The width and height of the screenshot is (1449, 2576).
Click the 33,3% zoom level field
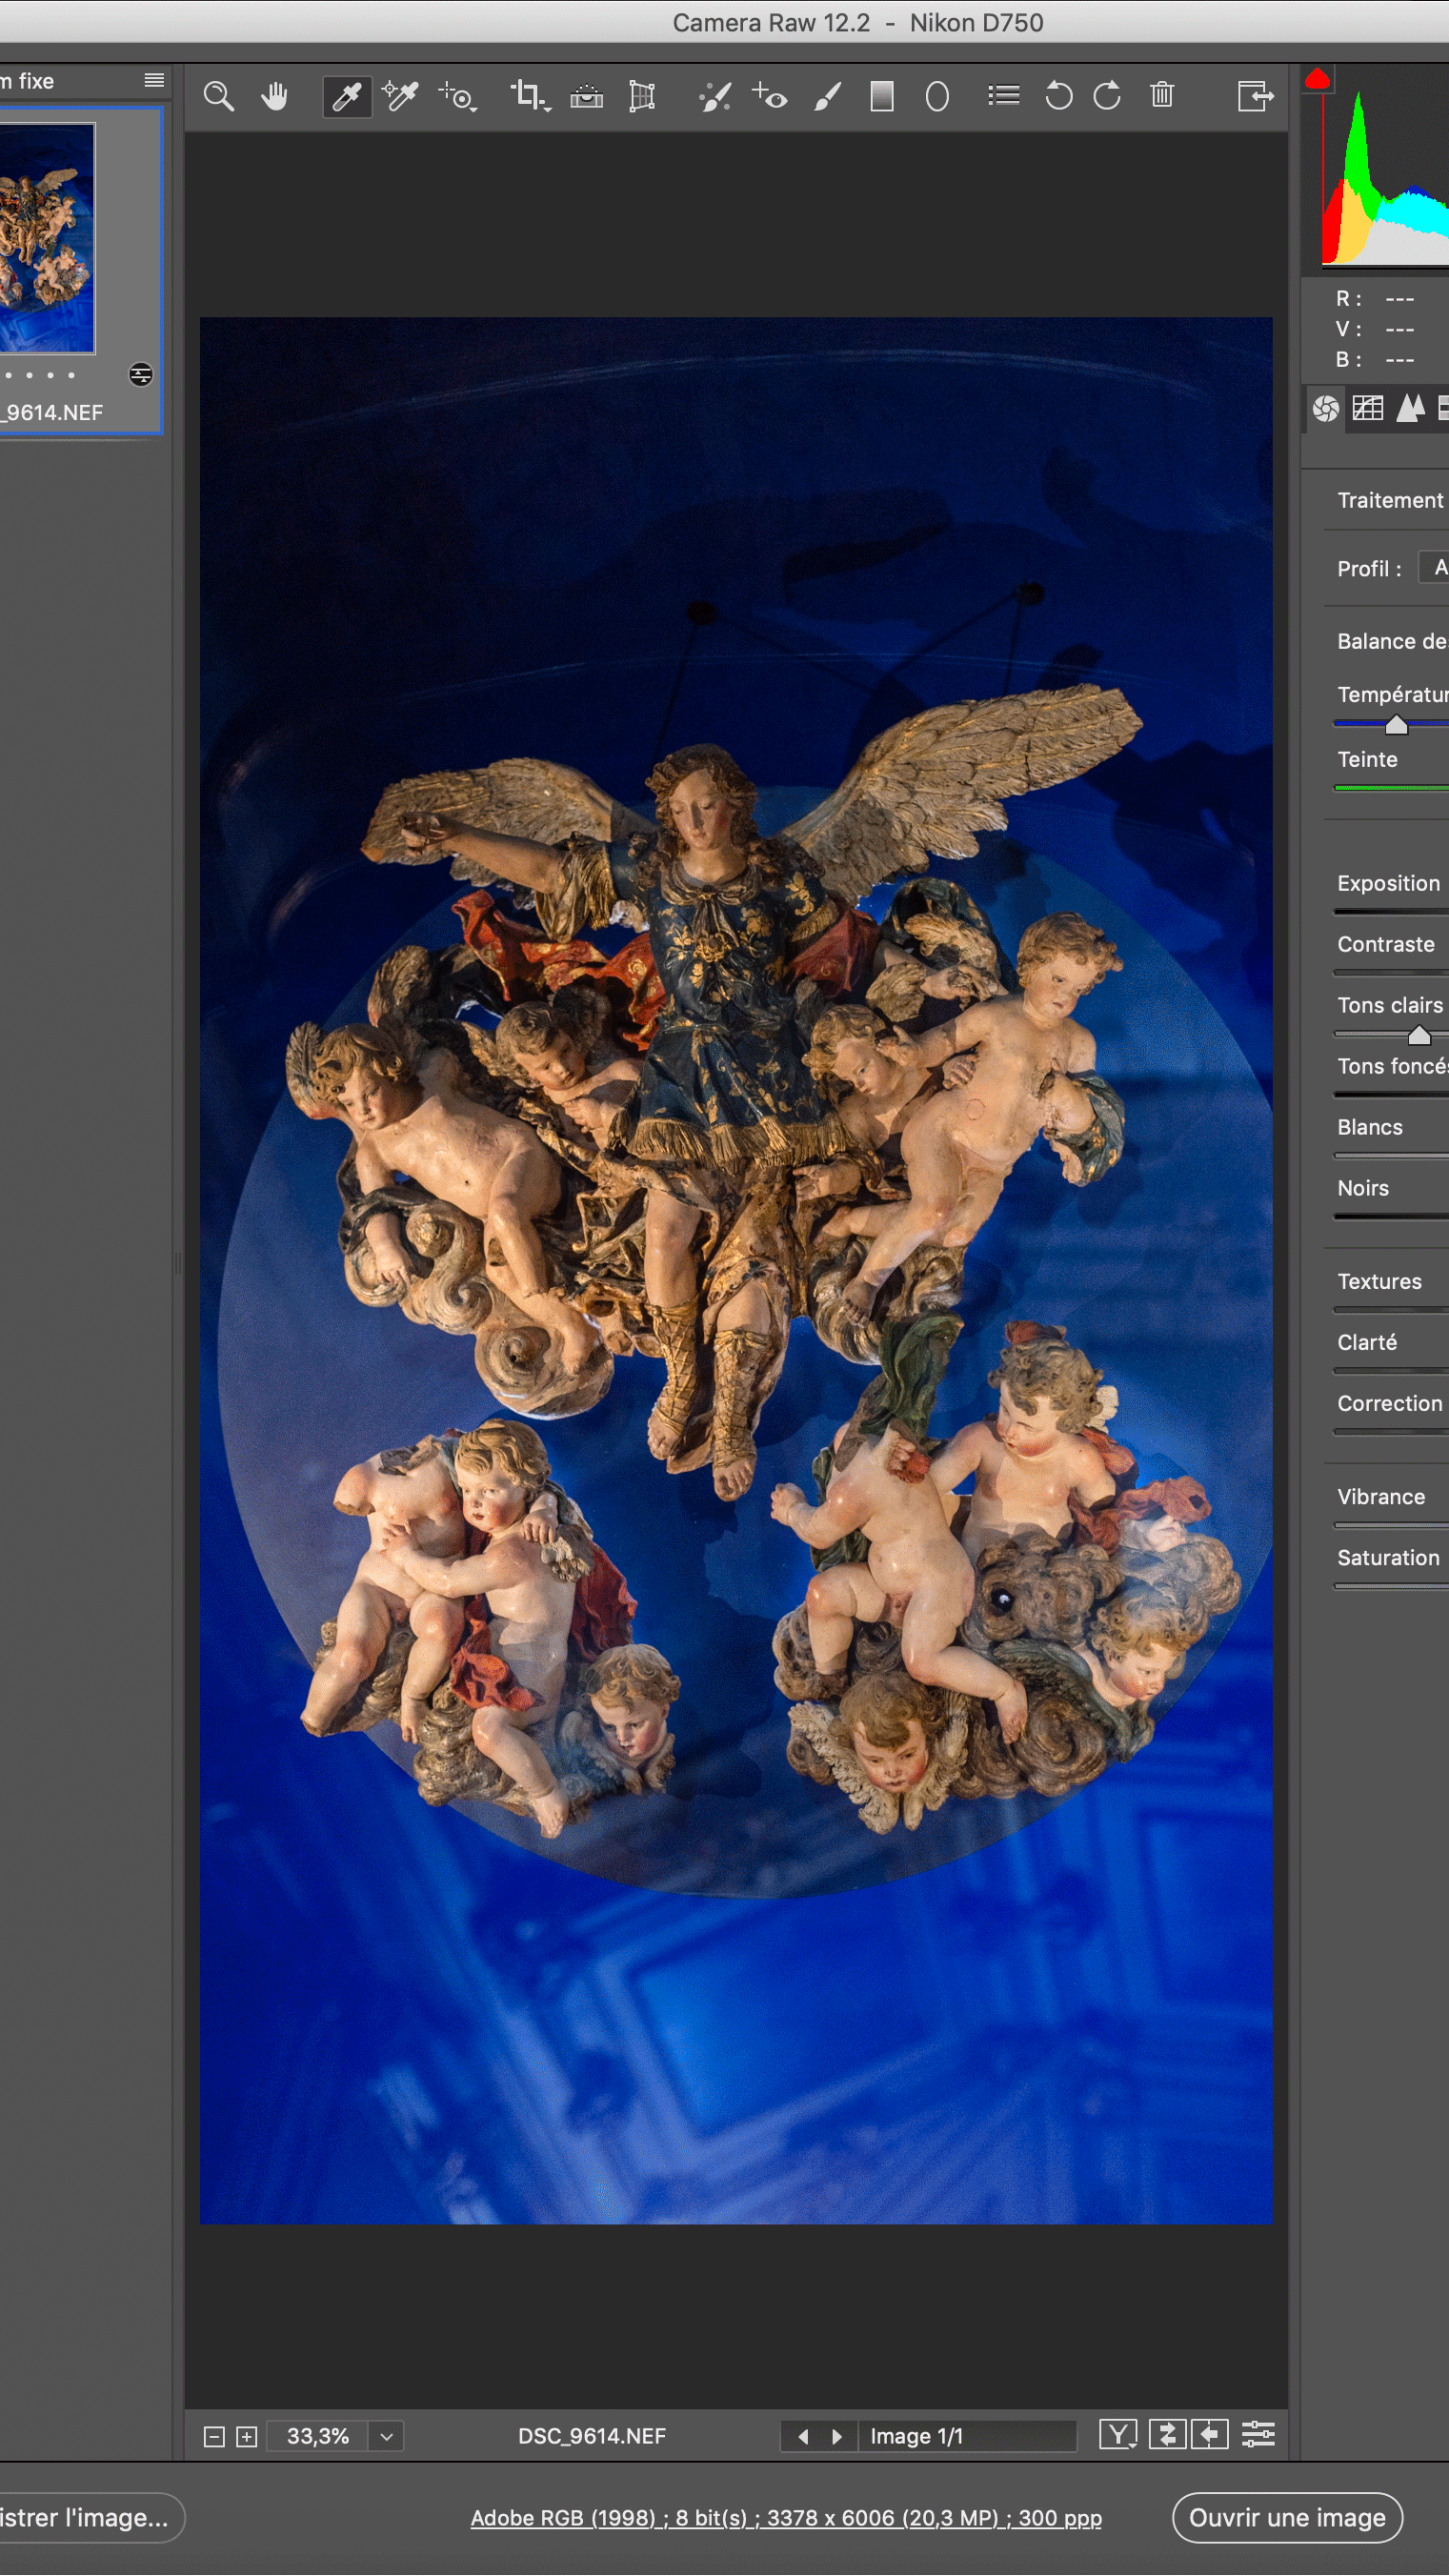[318, 2437]
